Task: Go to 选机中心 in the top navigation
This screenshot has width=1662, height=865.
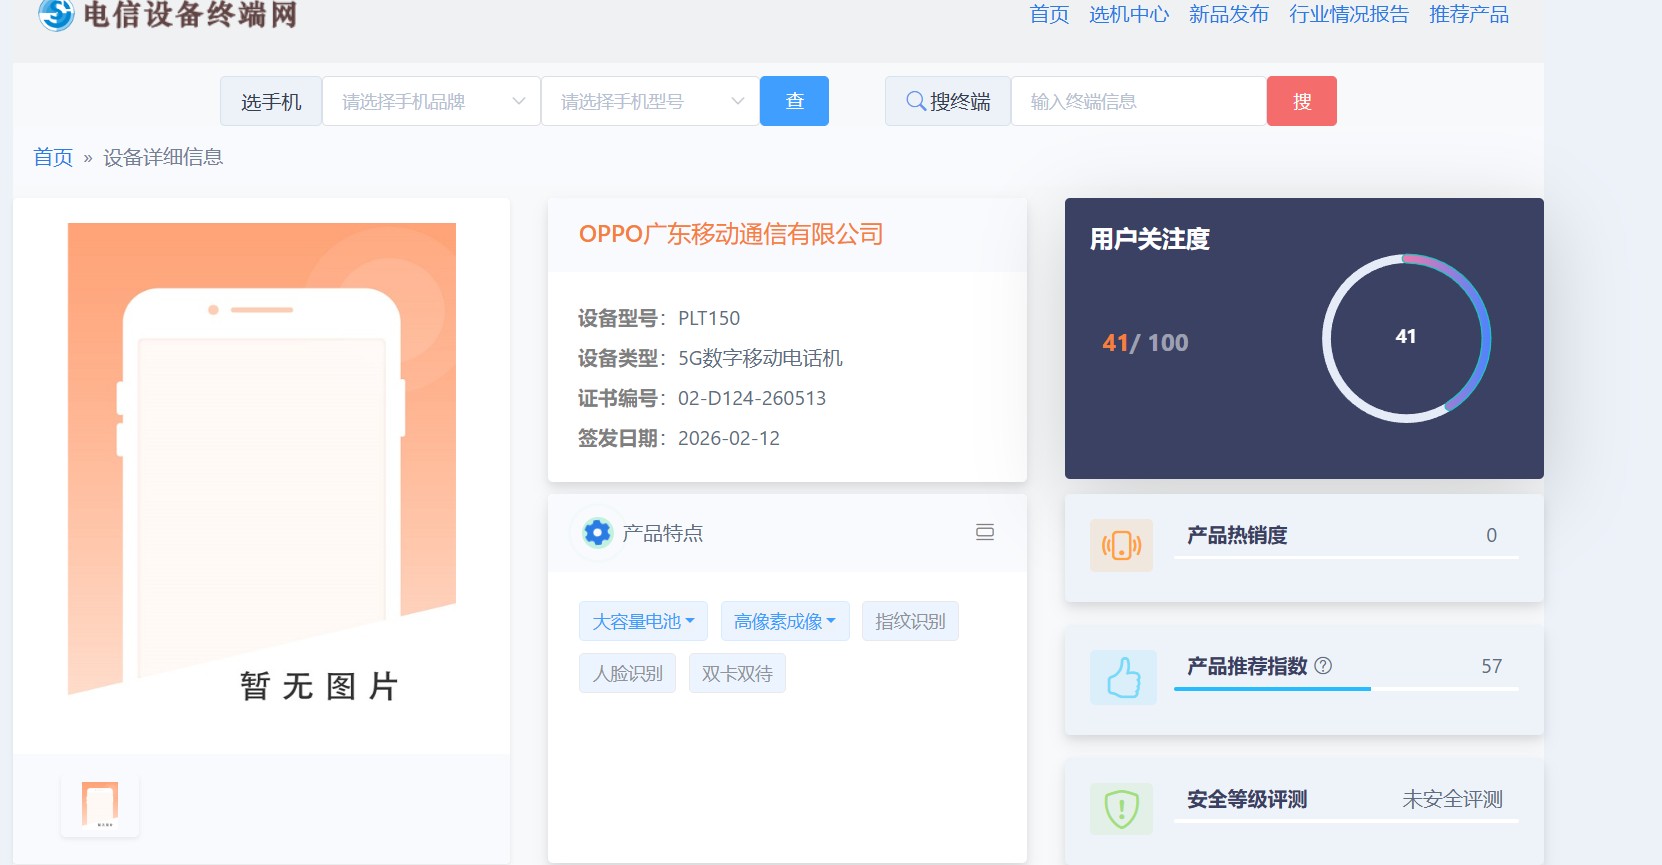Action: coord(1128,14)
